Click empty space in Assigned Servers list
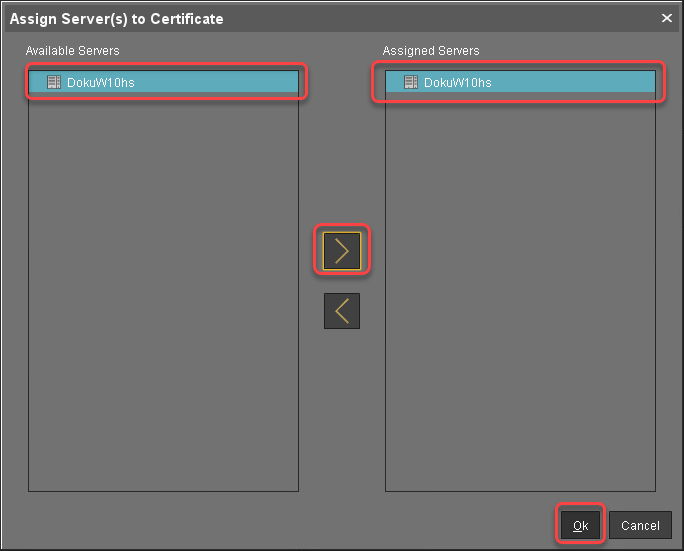Viewport: 684px width, 551px height. click(520, 300)
